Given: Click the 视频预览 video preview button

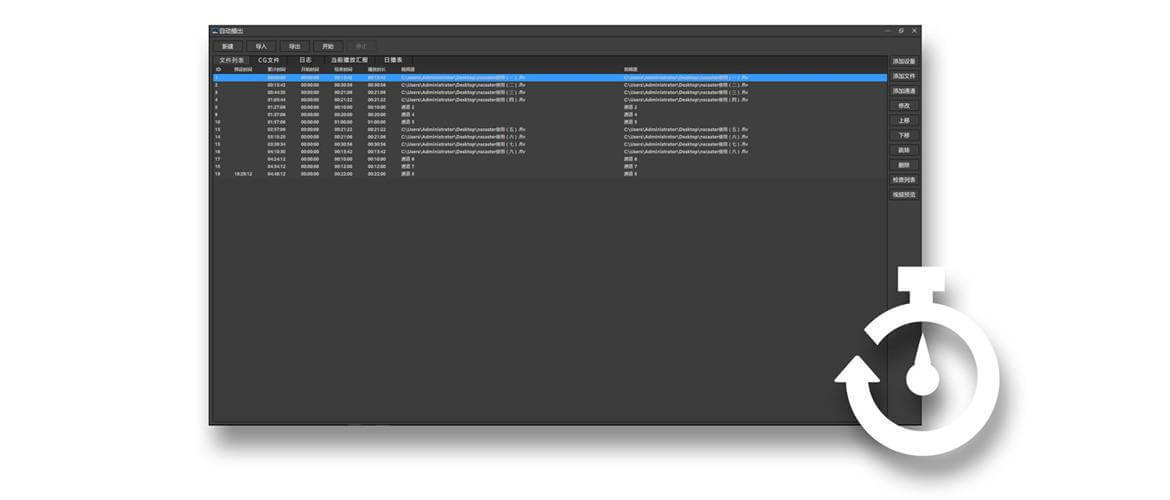Looking at the screenshot, I should point(904,195).
